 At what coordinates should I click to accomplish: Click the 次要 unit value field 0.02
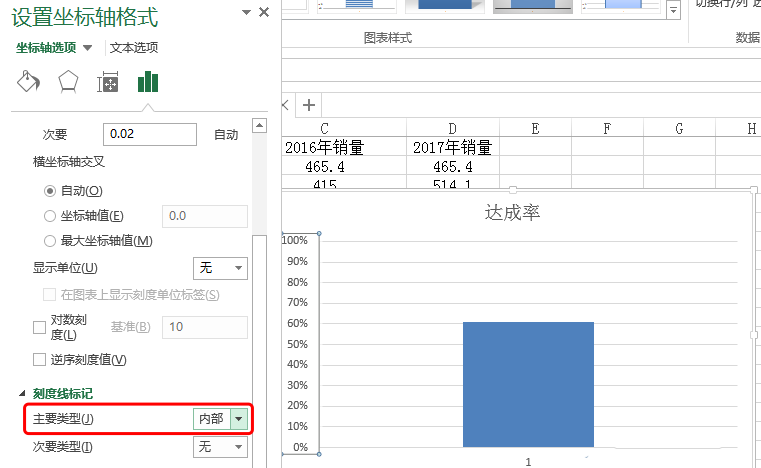click(x=149, y=134)
